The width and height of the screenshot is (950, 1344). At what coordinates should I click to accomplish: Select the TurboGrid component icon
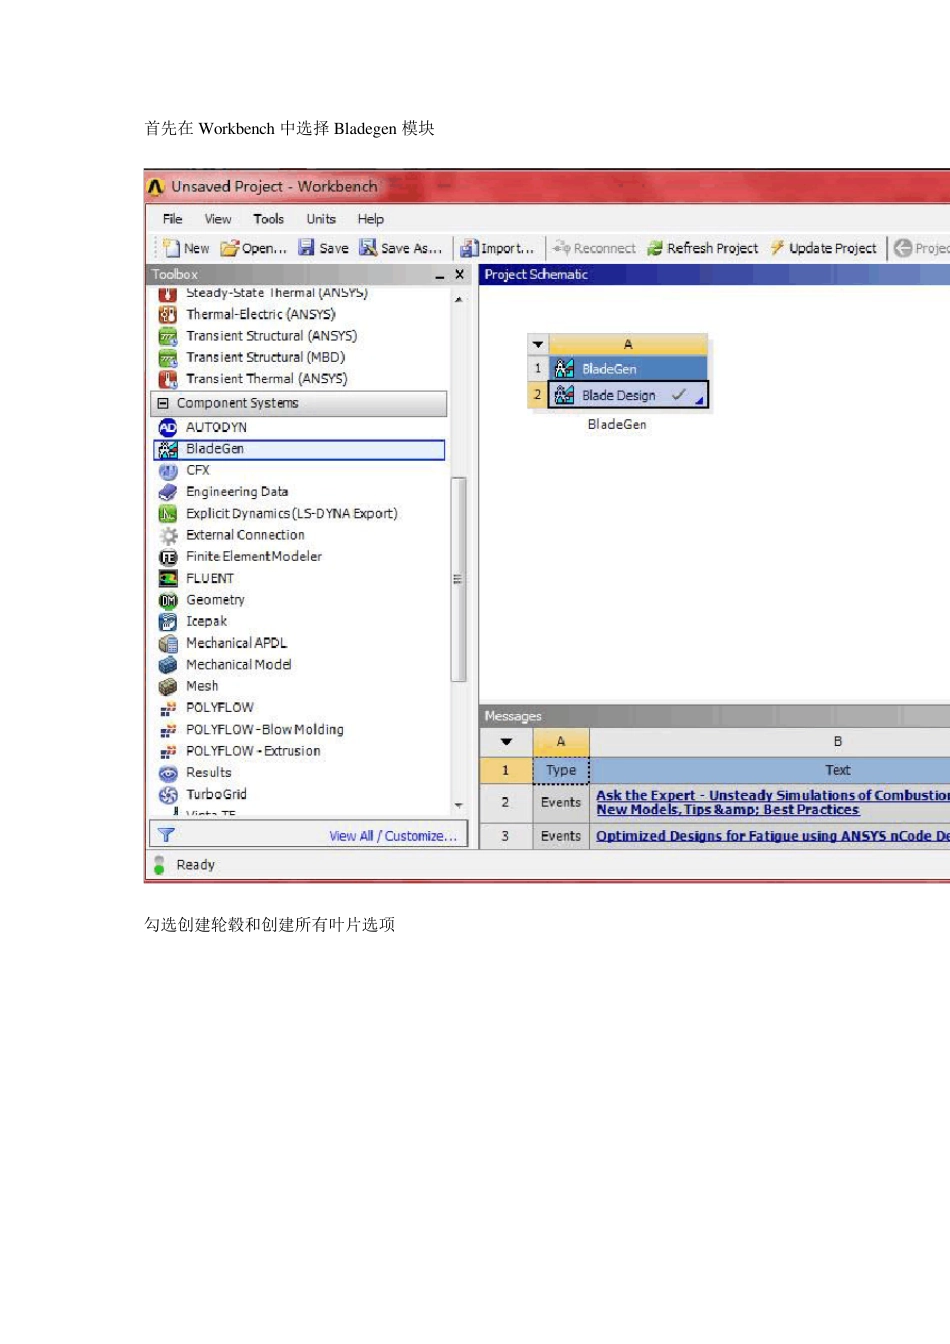click(168, 794)
